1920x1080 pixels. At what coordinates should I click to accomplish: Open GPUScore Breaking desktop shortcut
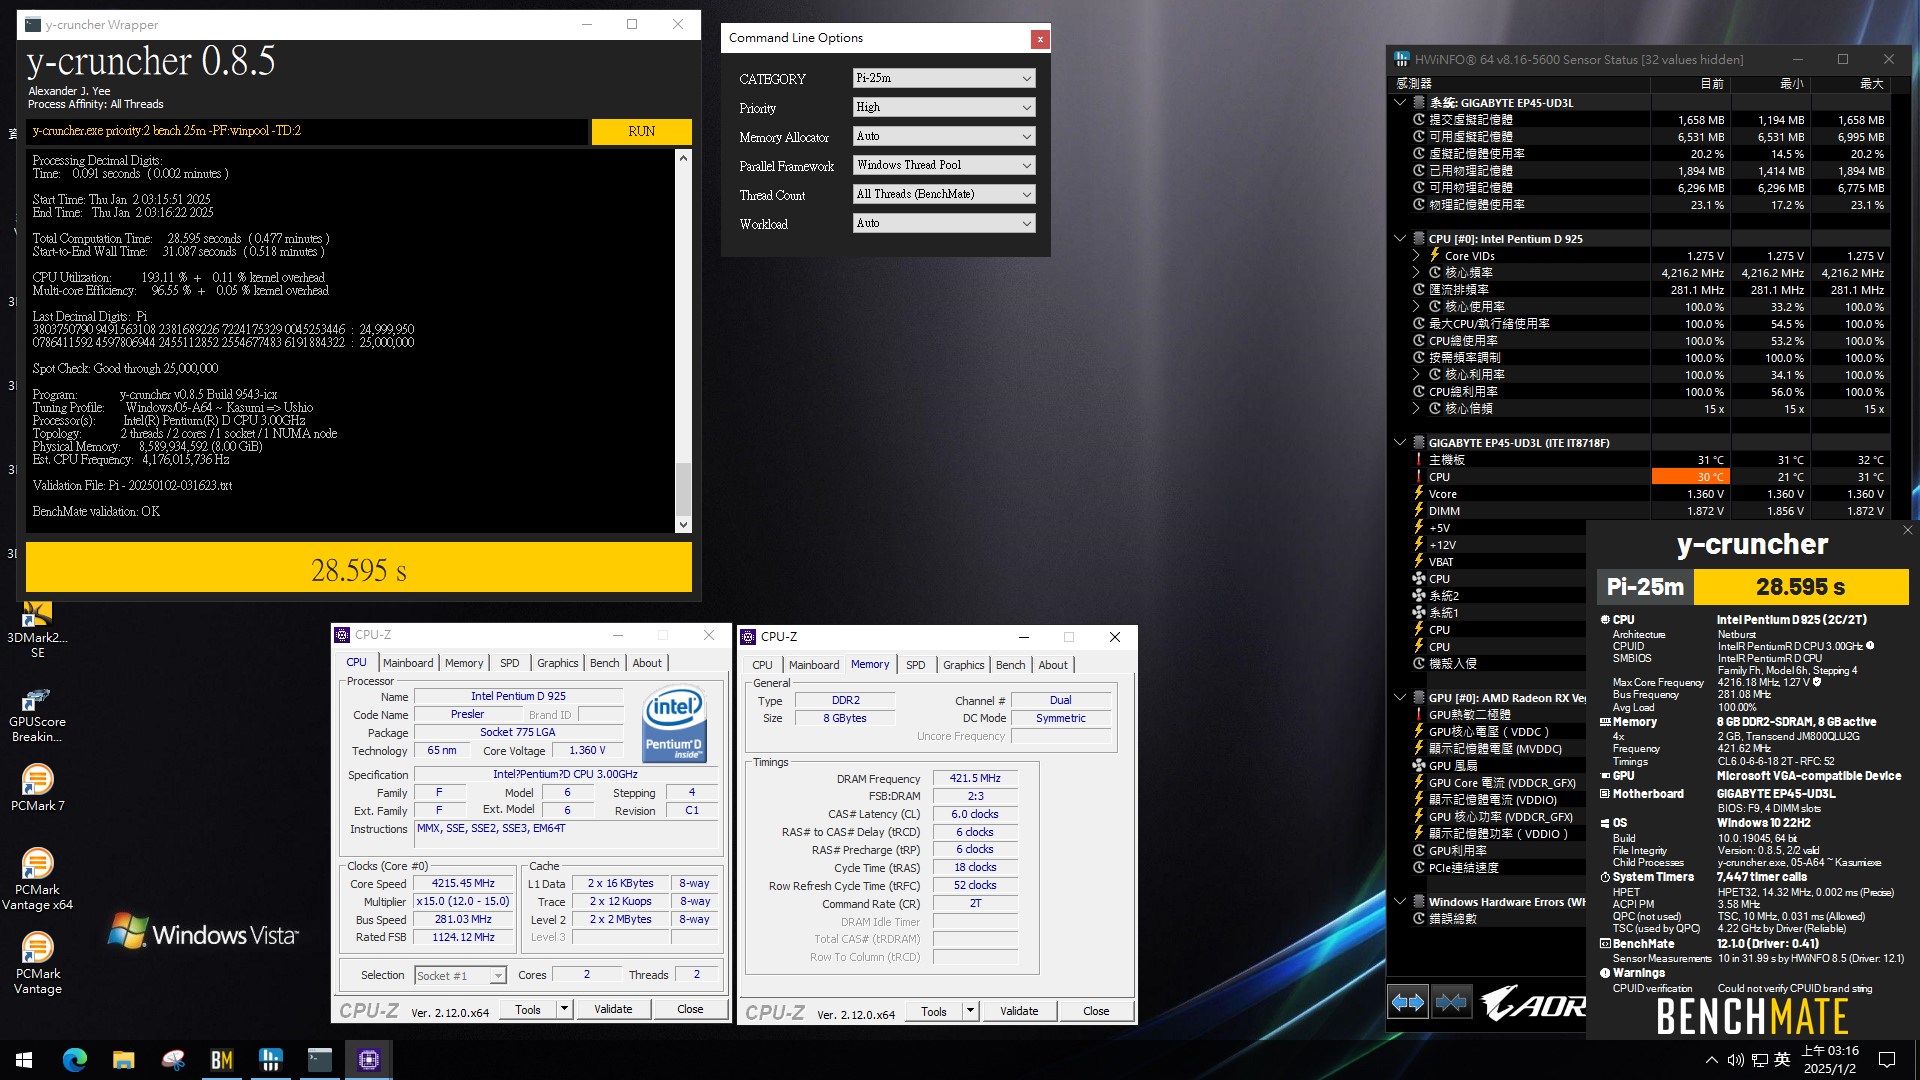pos(37,715)
